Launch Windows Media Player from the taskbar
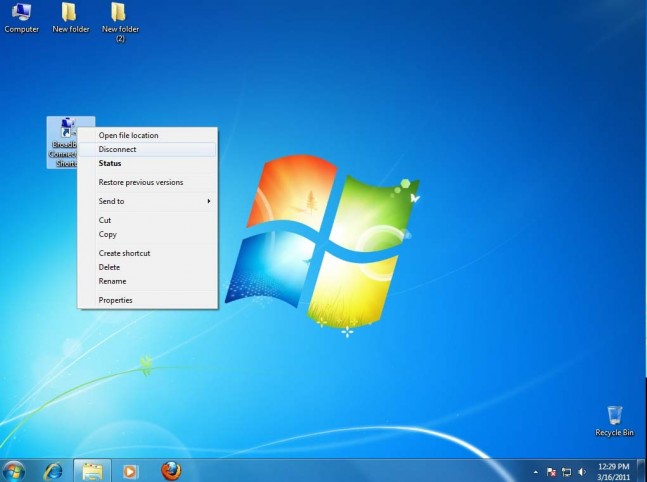The image size is (647, 482). [x=130, y=471]
